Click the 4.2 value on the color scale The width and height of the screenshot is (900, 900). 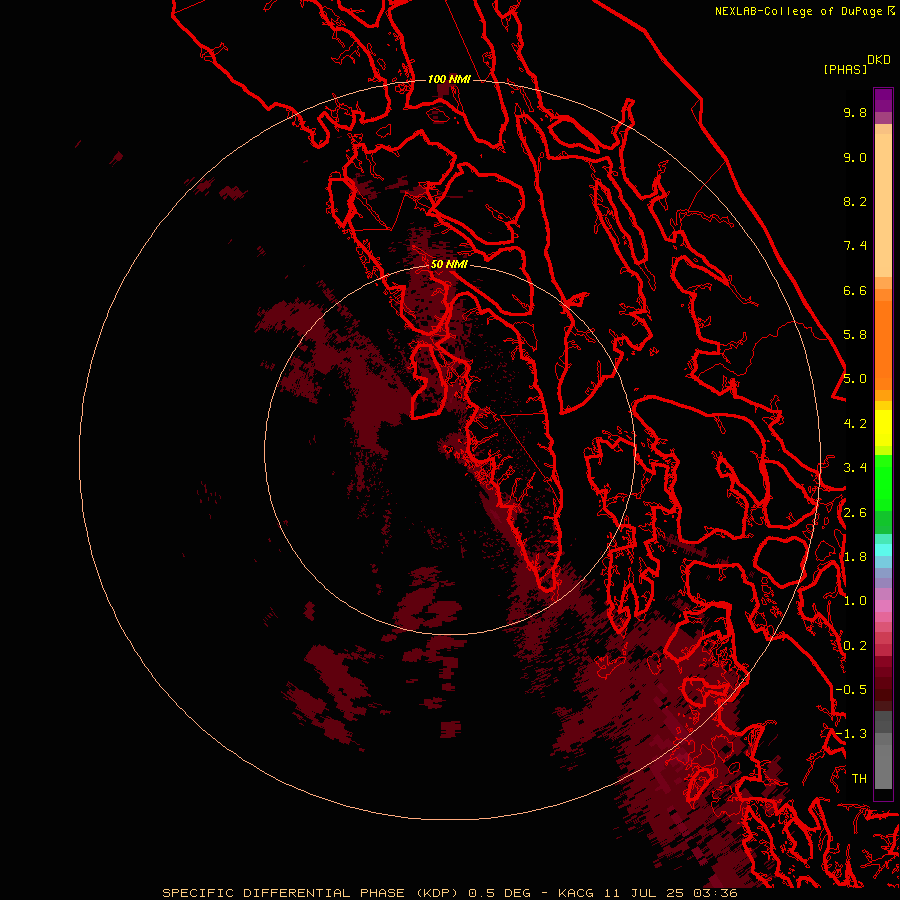(x=855, y=424)
